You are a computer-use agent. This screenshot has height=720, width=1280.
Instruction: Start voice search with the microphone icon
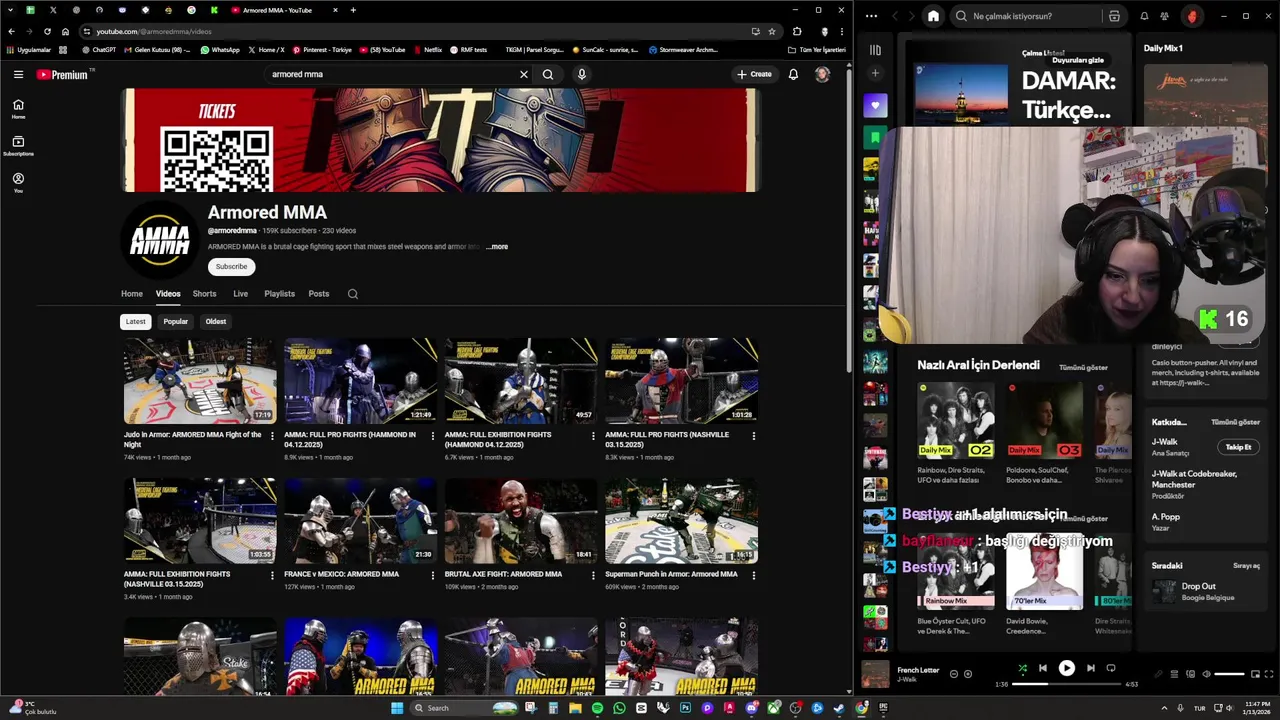click(x=581, y=74)
